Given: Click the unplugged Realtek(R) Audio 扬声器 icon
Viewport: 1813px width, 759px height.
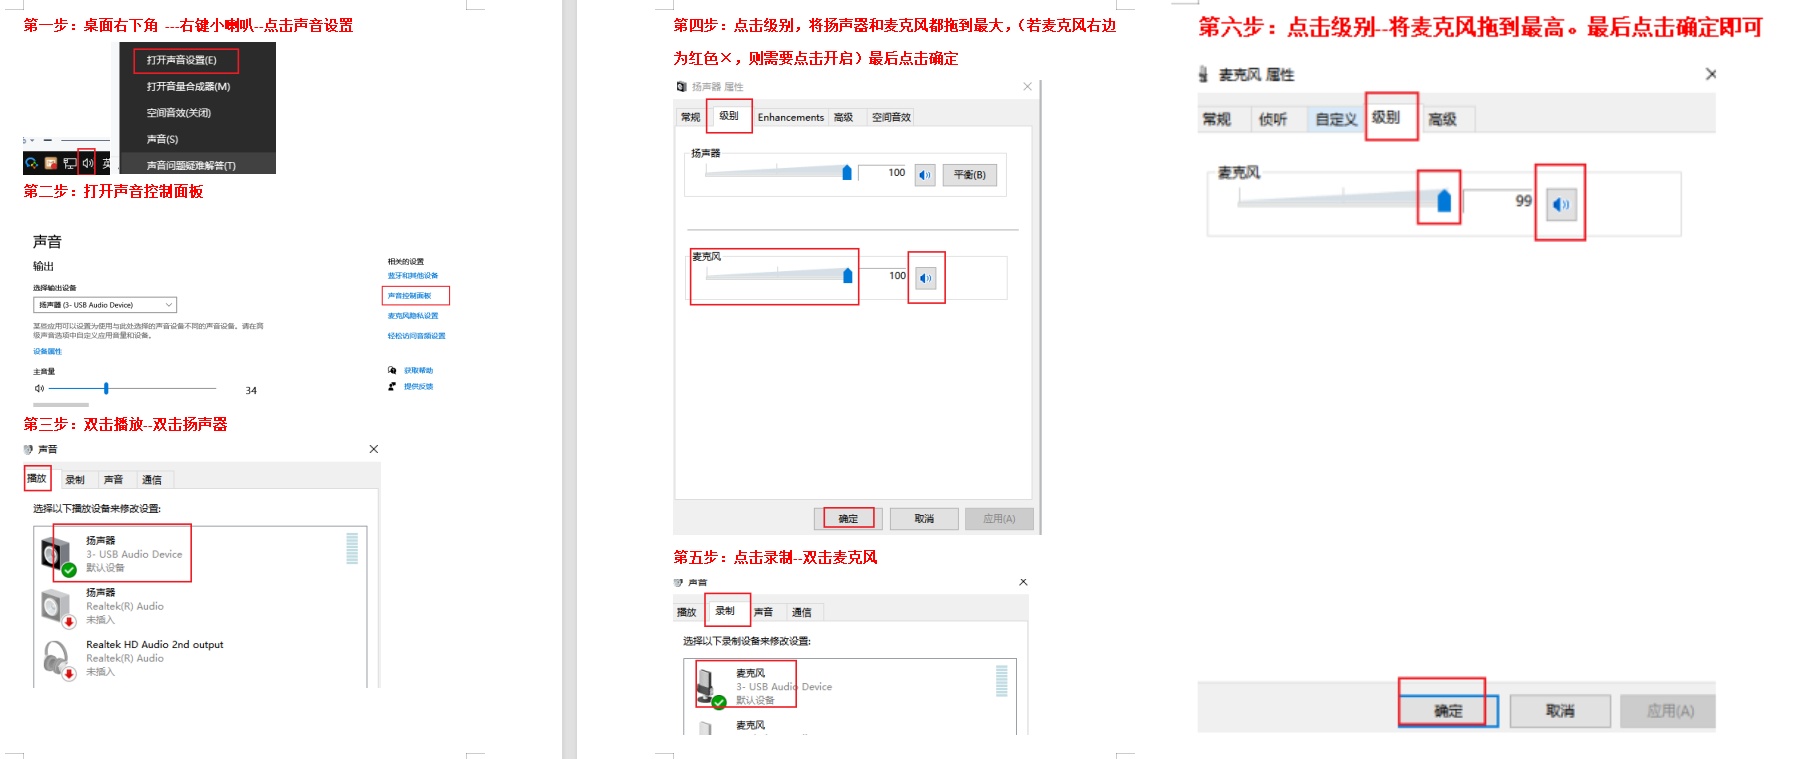Looking at the screenshot, I should click(56, 606).
